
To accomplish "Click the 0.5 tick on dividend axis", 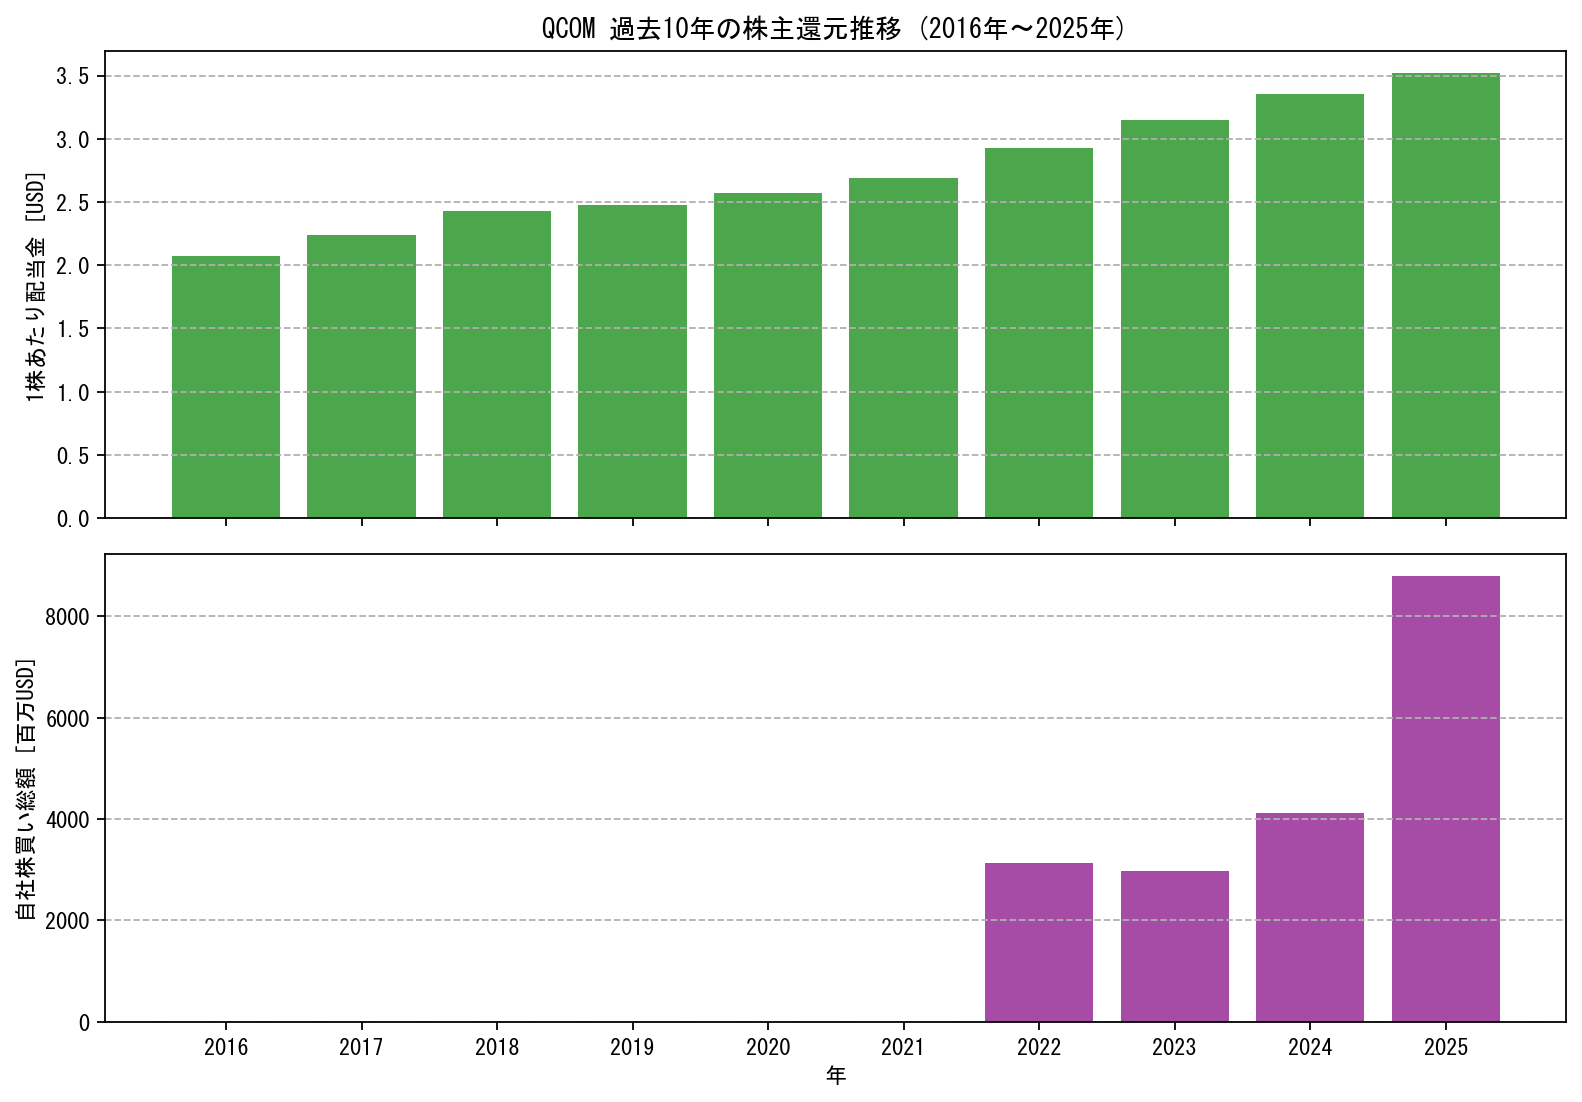I will pyautogui.click(x=72, y=456).
